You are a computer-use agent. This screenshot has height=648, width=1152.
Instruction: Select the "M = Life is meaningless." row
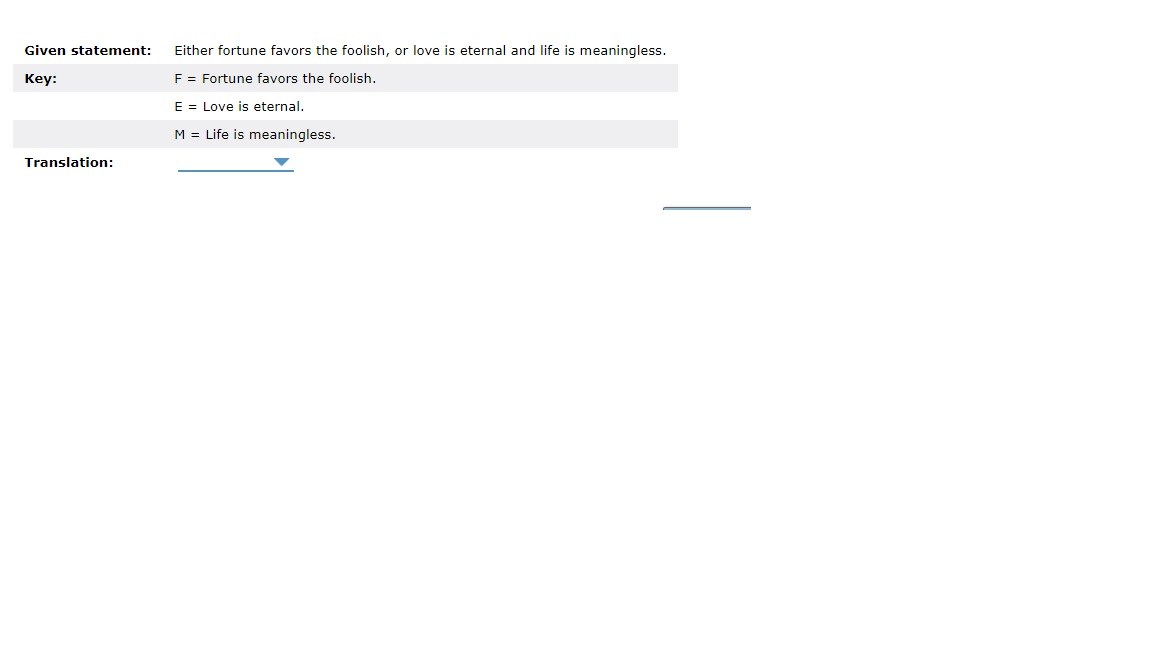(345, 134)
